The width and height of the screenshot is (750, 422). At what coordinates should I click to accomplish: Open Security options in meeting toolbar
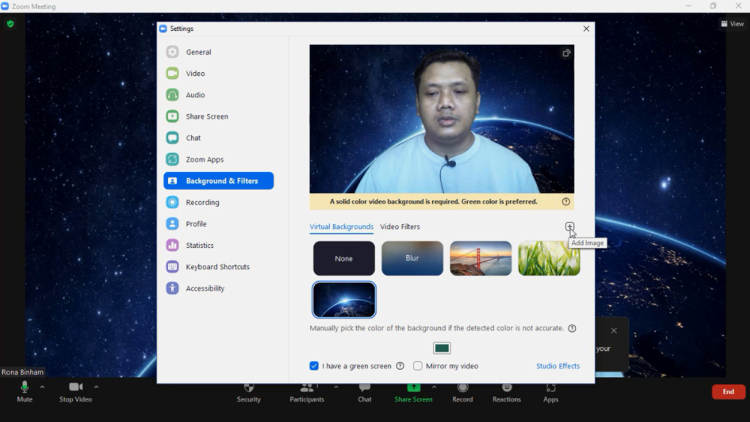[249, 393]
